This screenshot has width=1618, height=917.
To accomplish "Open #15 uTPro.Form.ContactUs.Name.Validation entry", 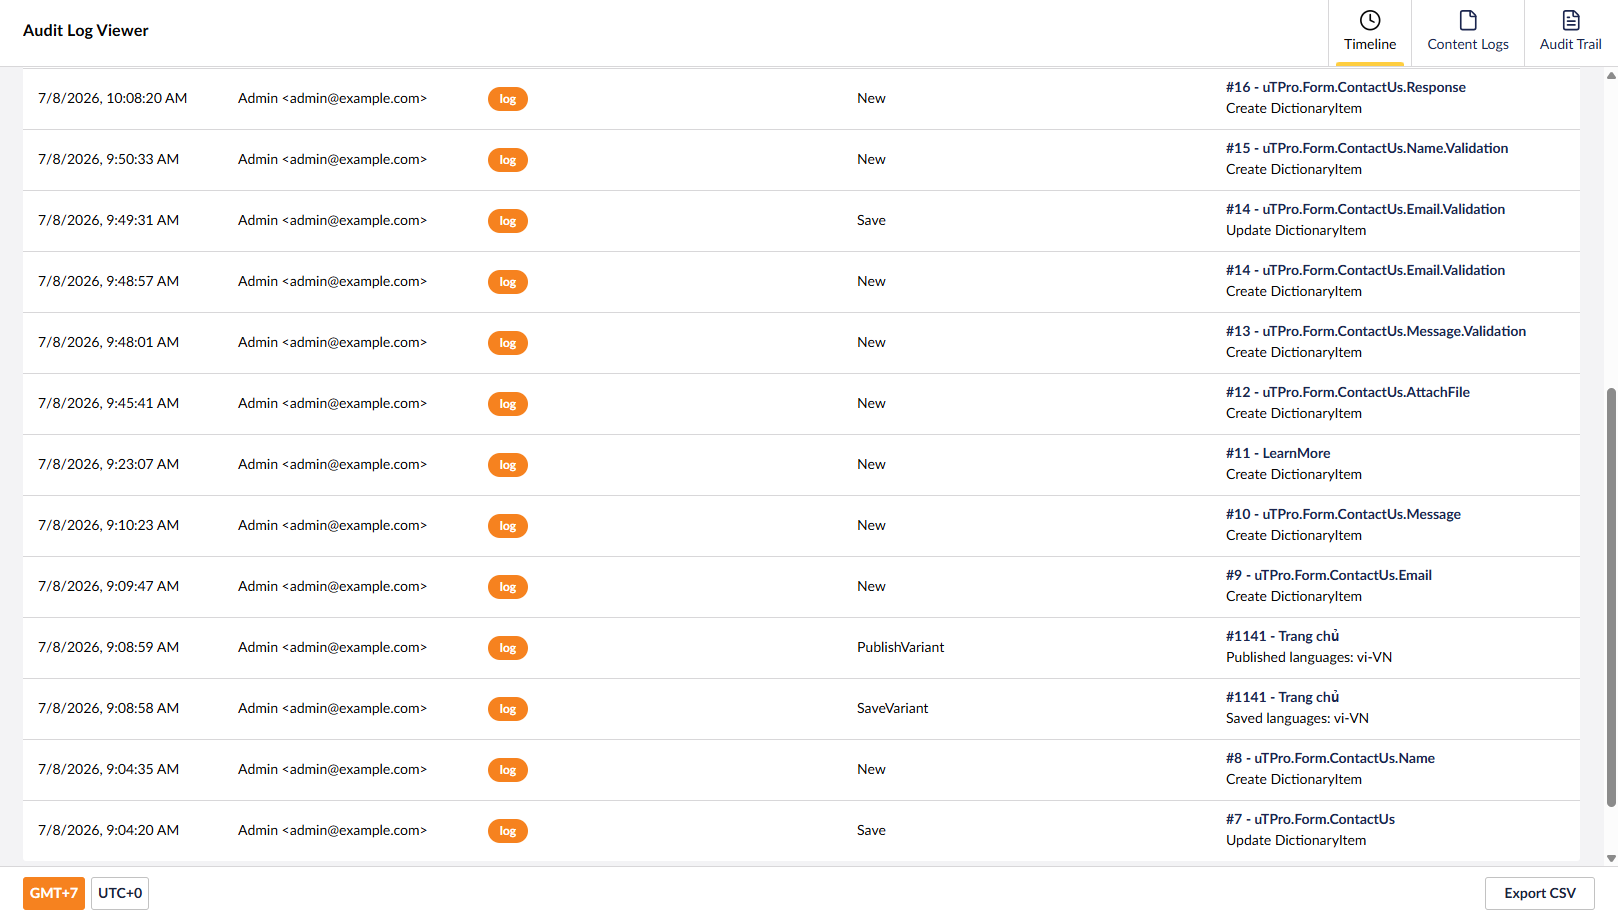I will pyautogui.click(x=1367, y=148).
